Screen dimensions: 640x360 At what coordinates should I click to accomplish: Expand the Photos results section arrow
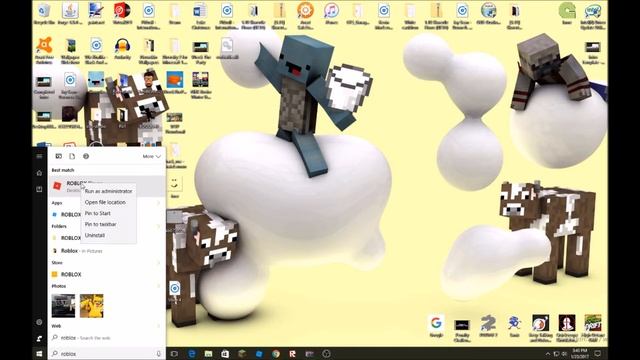(158, 286)
